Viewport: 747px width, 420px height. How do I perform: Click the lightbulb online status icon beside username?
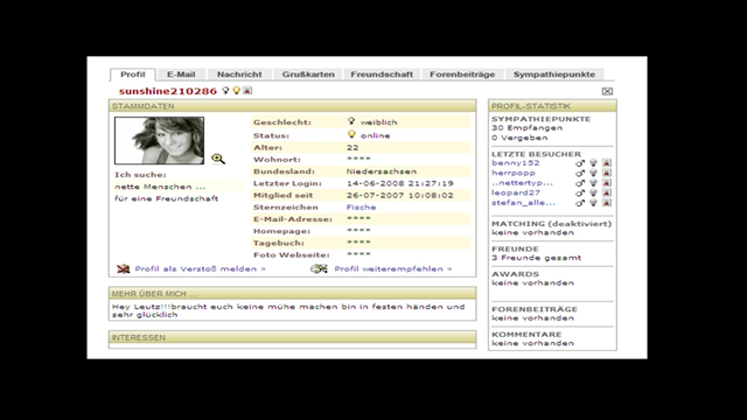pos(237,91)
